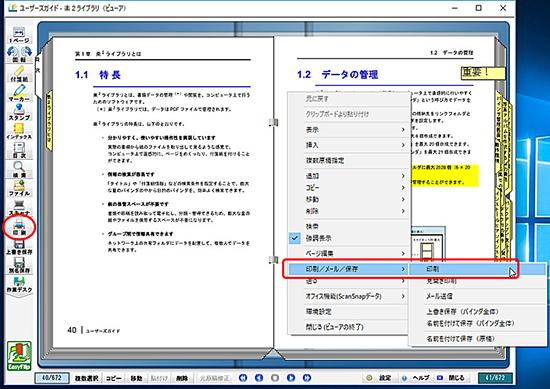Click the 複数選択 button

coord(86,378)
